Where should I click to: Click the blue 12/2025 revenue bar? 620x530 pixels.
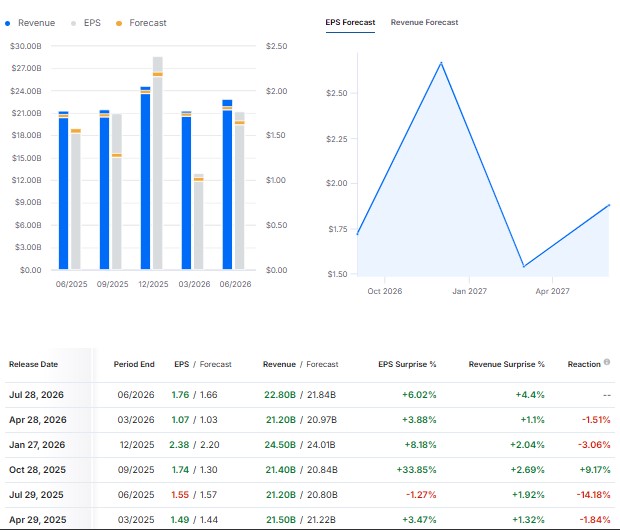(146, 178)
